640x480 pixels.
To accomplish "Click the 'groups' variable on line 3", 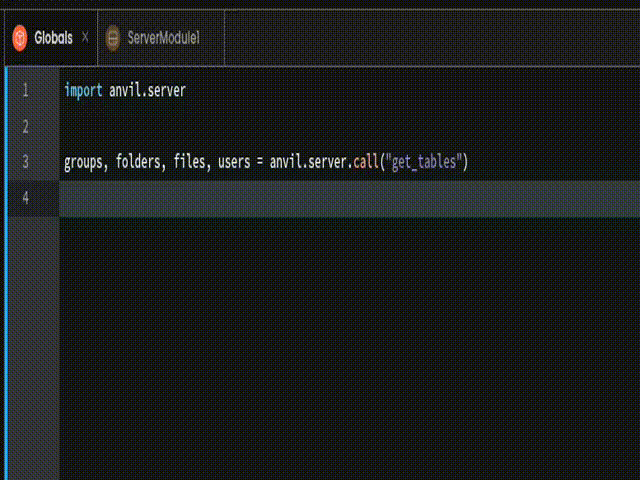I will pos(83,162).
